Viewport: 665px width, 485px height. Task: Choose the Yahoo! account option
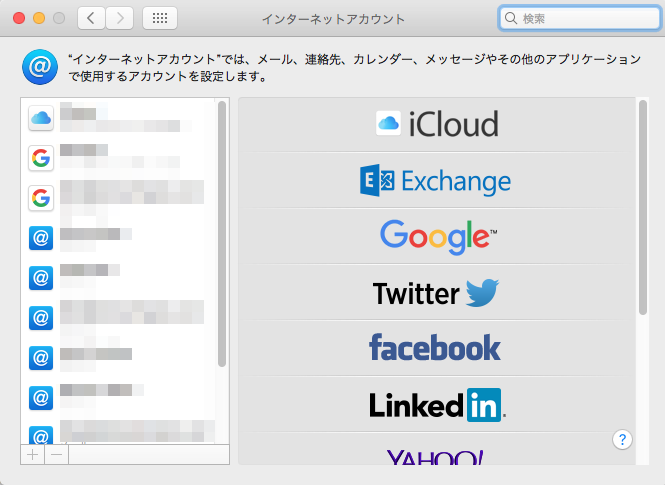pos(436,456)
